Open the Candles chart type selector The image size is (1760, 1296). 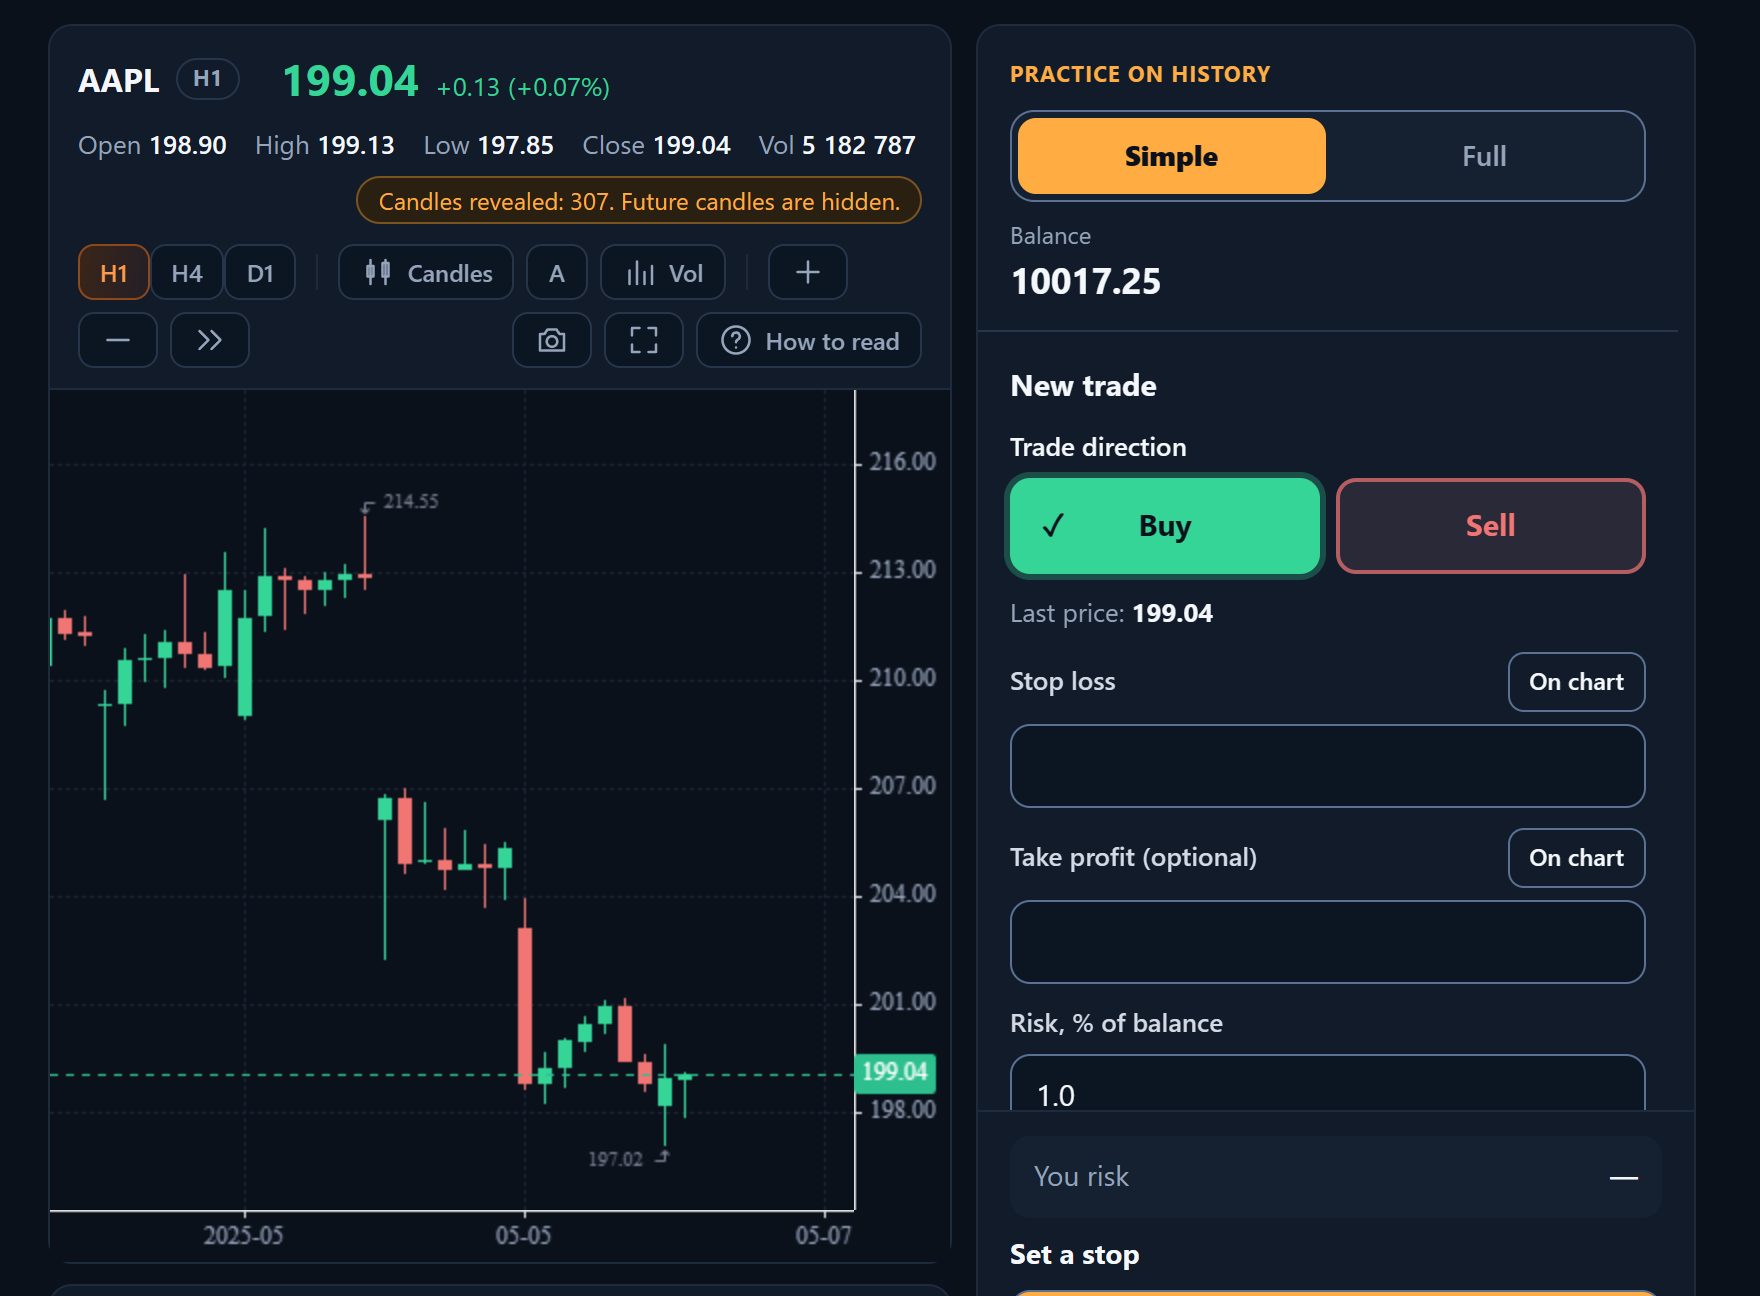426,272
